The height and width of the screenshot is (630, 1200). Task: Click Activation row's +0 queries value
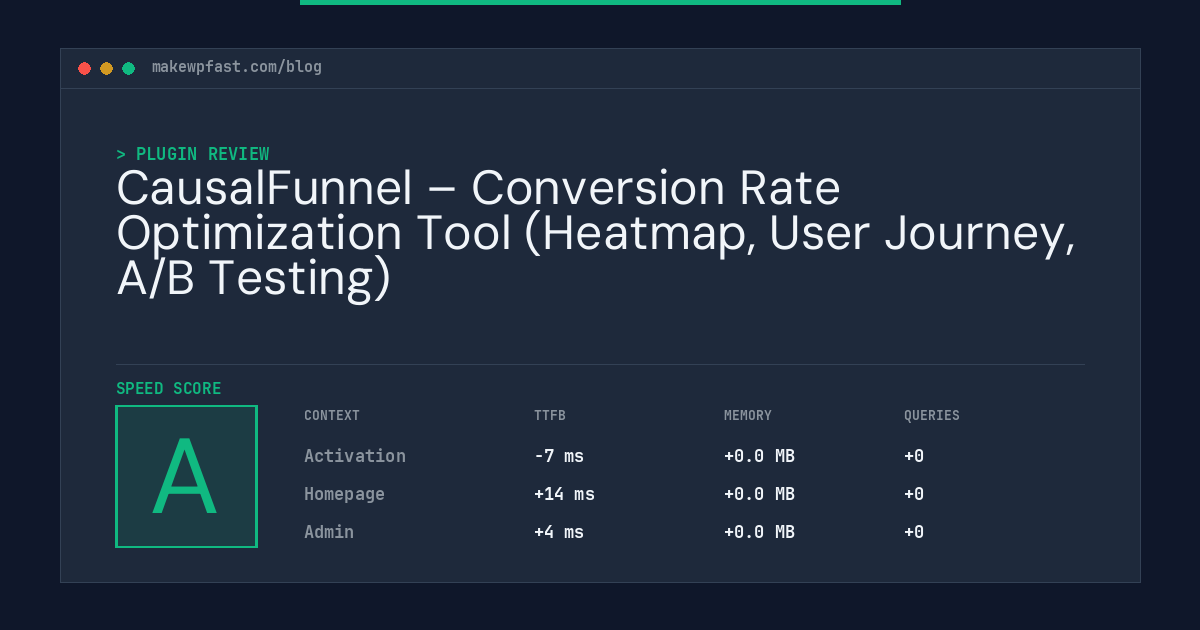point(914,456)
